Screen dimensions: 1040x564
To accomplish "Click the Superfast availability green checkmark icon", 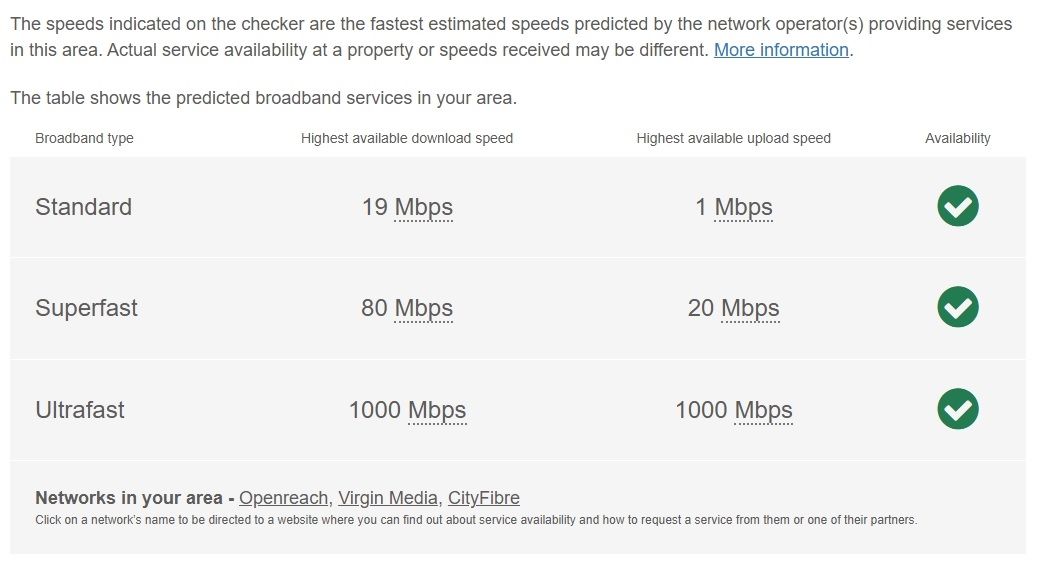I will (958, 307).
